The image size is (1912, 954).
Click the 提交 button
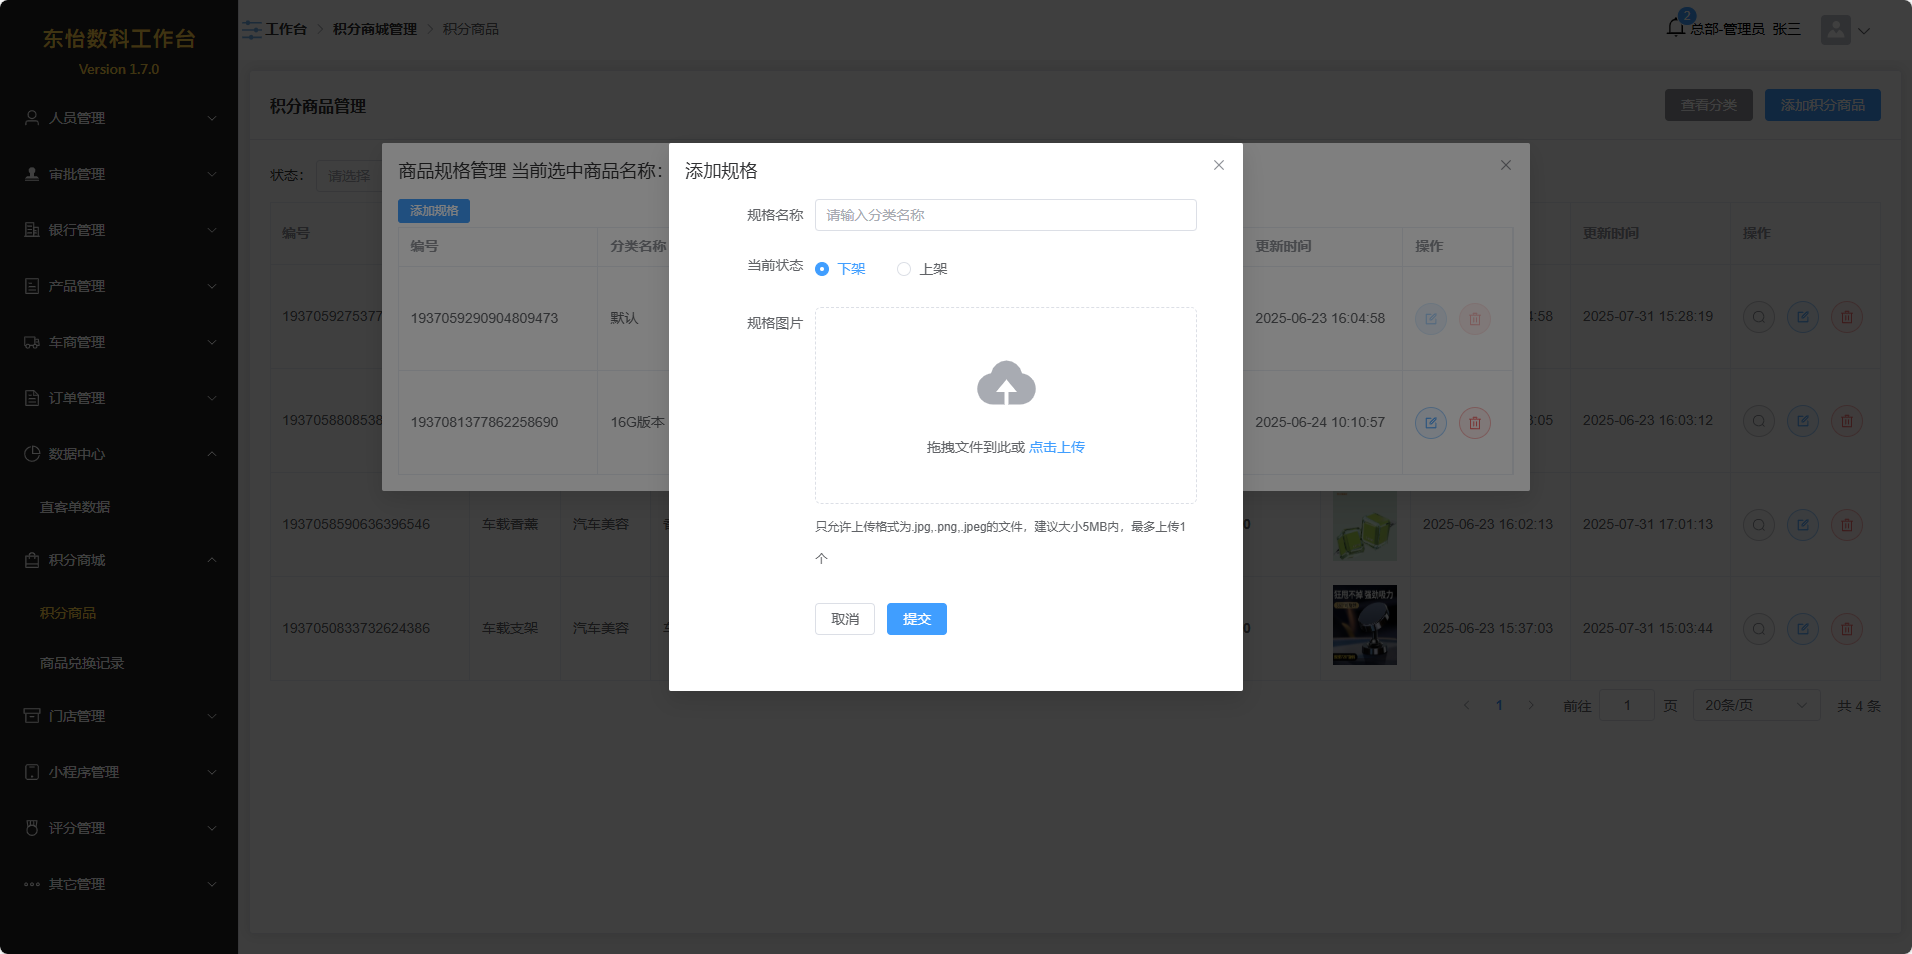click(916, 619)
